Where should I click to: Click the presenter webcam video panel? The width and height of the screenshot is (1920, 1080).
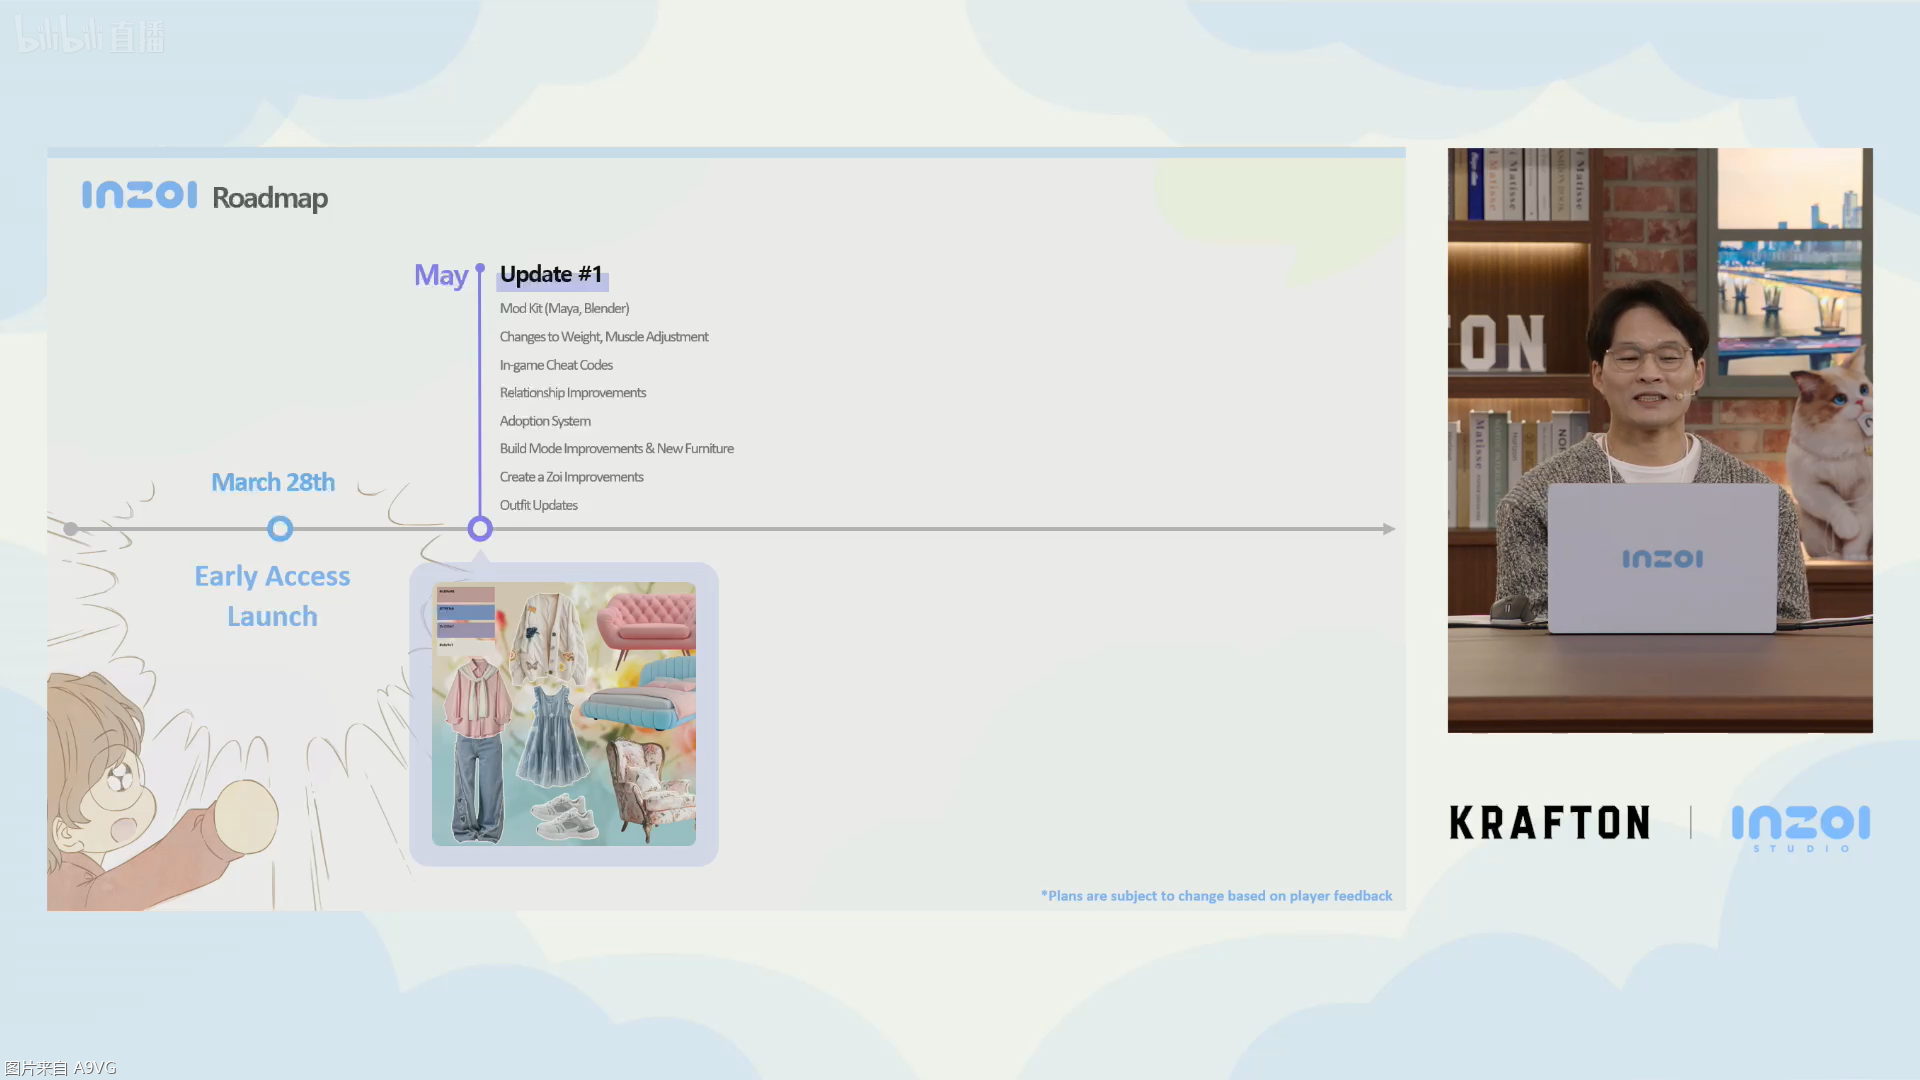tap(1660, 440)
